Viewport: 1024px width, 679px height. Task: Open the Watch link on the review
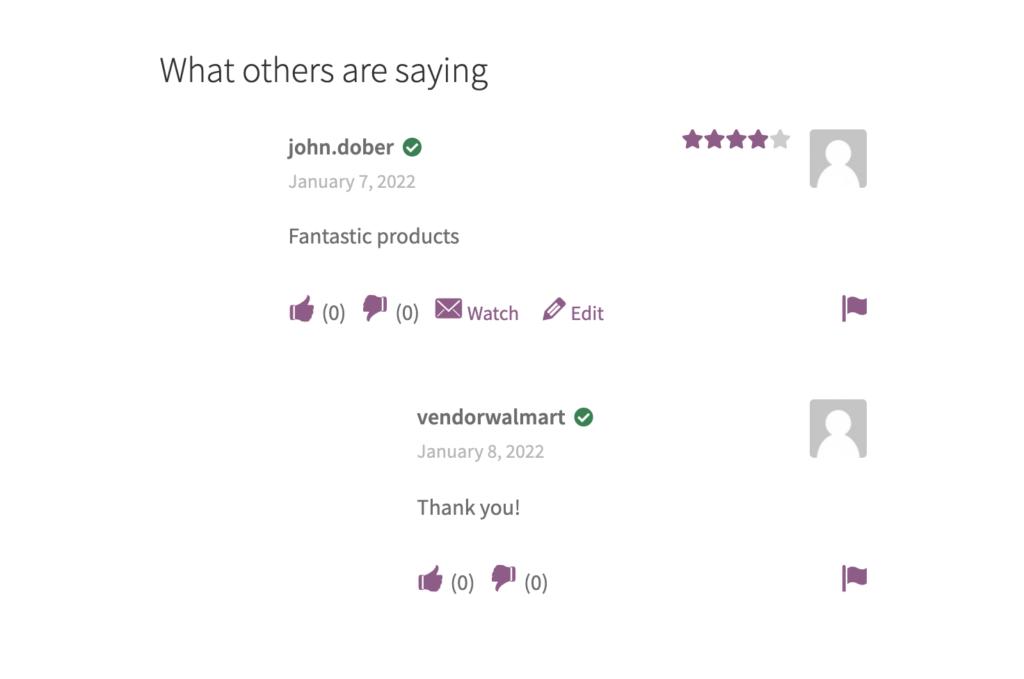pyautogui.click(x=492, y=313)
